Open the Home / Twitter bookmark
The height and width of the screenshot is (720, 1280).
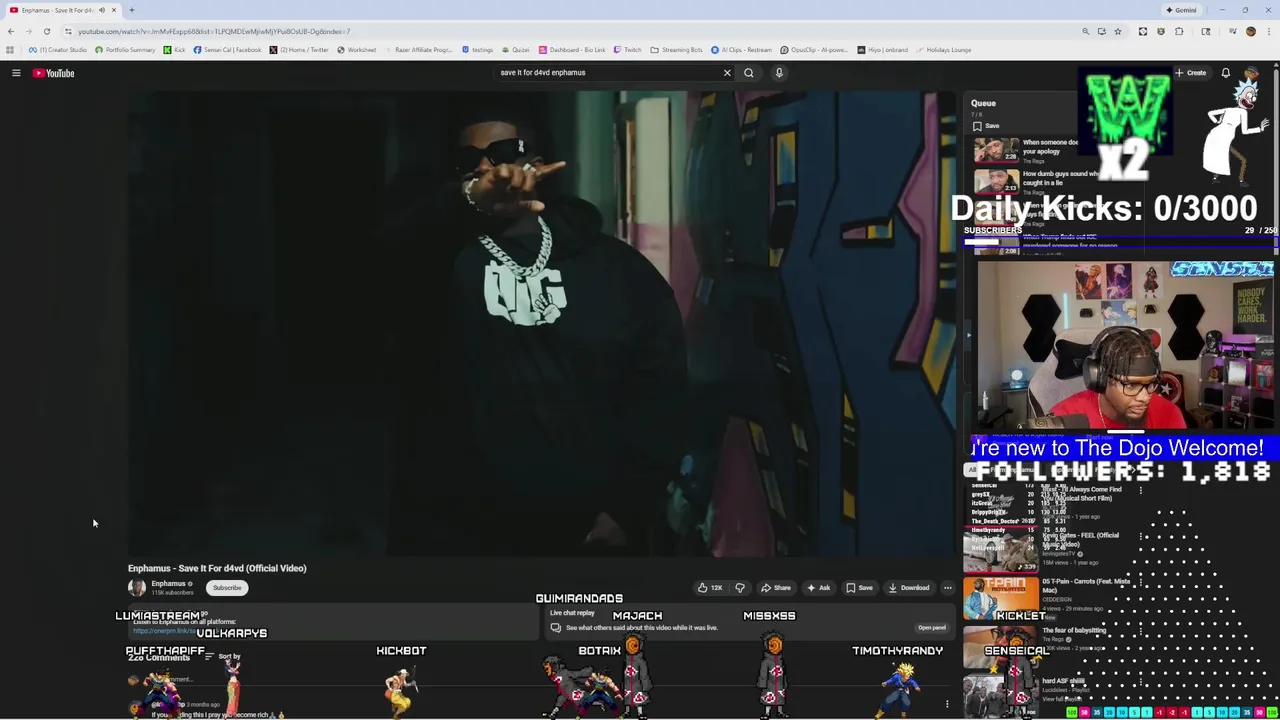(x=299, y=50)
